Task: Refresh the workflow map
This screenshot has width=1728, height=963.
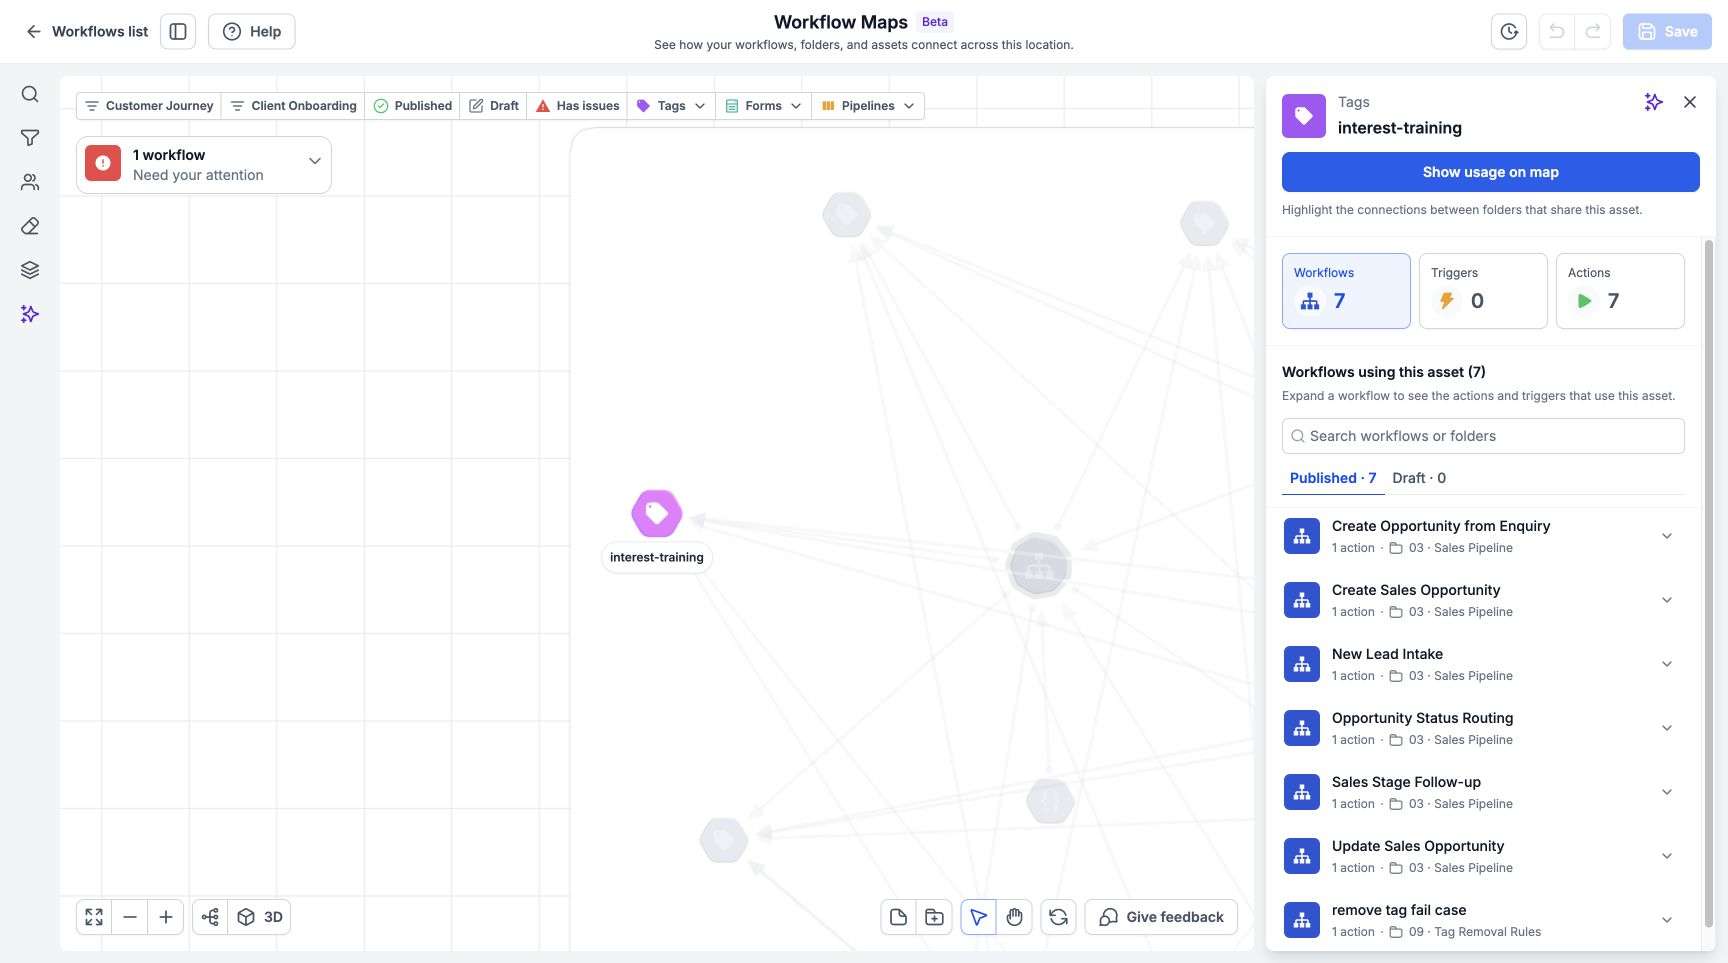Action: click(x=1058, y=917)
